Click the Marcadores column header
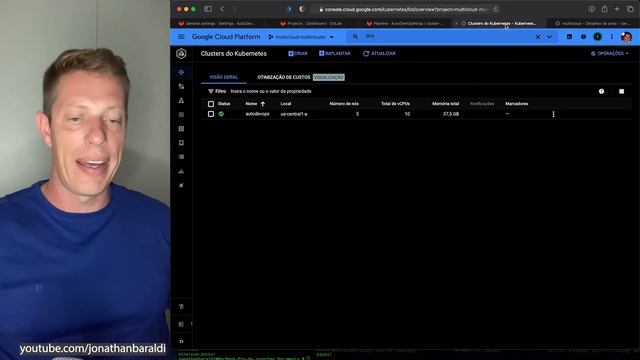The height and width of the screenshot is (360, 640). pos(516,104)
